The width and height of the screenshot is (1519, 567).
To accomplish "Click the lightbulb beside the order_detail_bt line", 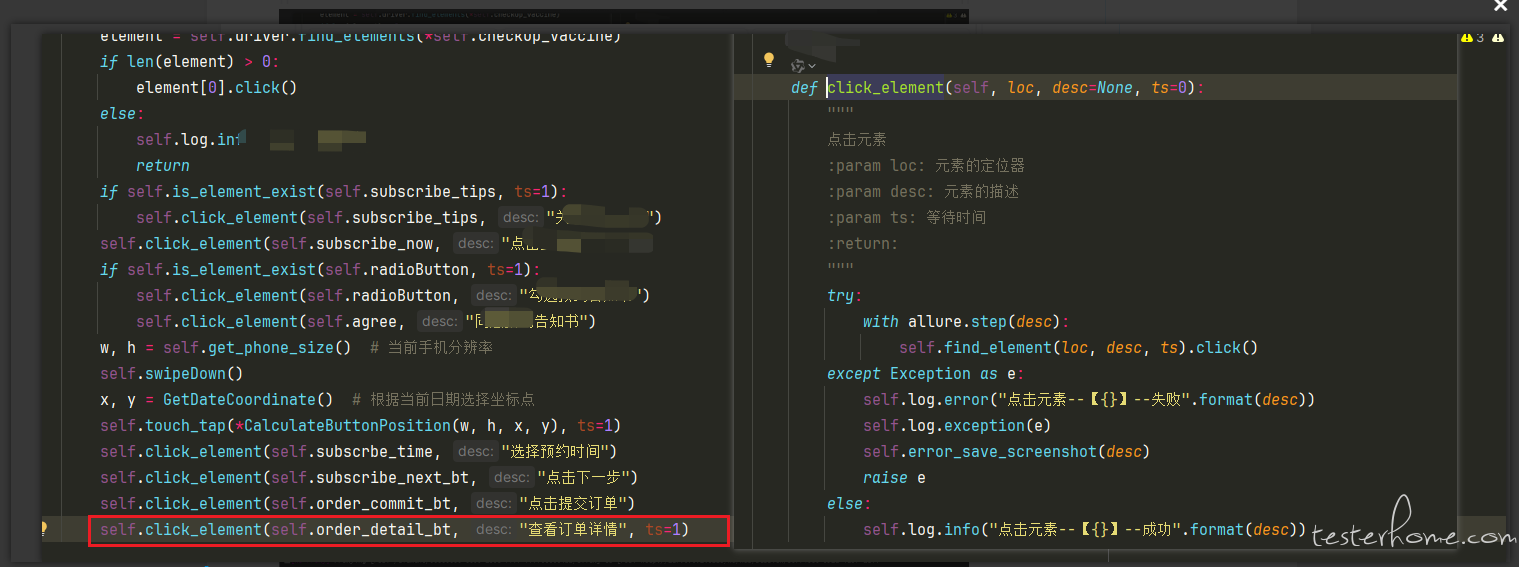I will click(43, 529).
